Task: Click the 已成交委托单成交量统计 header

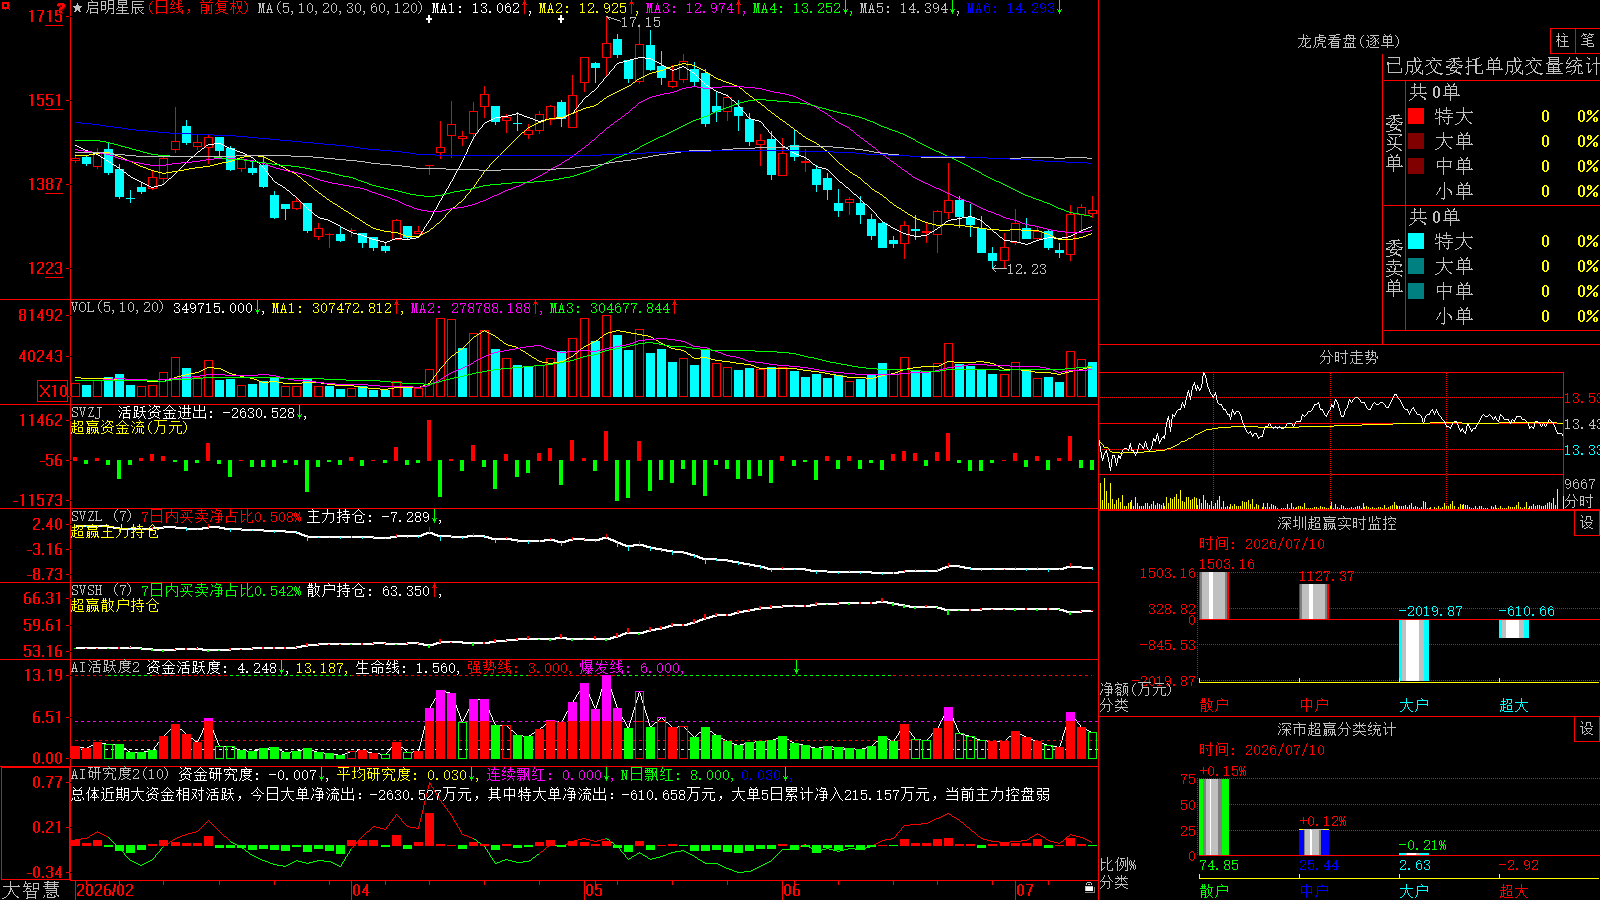Action: (1492, 66)
